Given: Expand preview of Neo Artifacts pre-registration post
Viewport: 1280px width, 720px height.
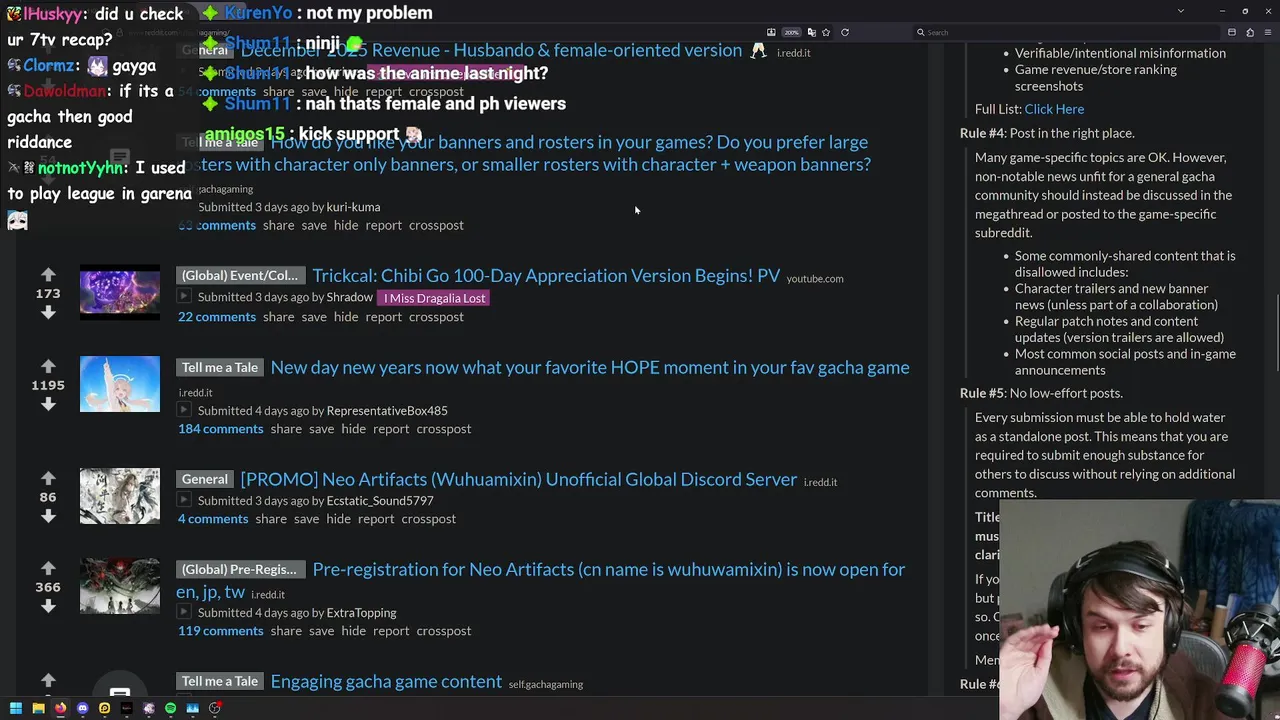Looking at the screenshot, I should tap(184, 612).
